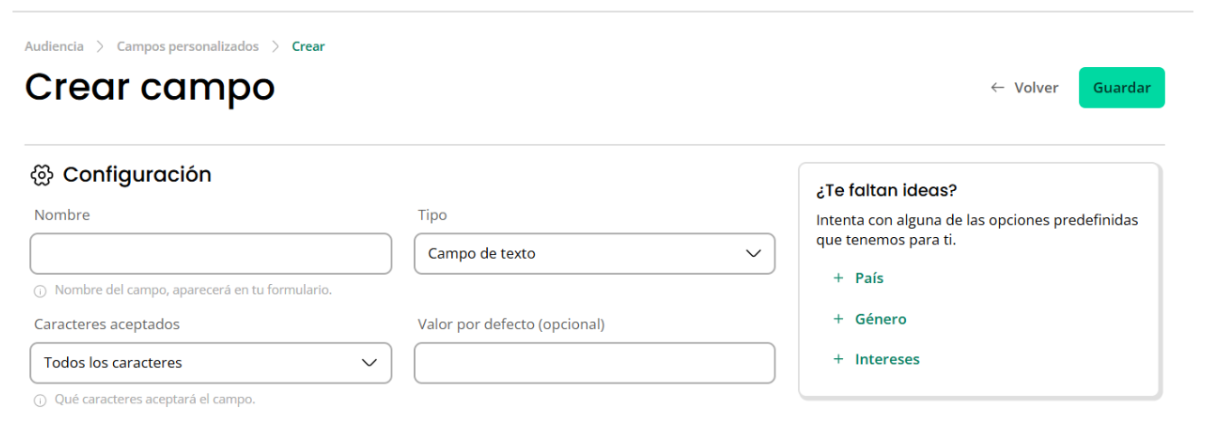Screen dimensions: 1212x421
Task: Open Campos personalizados breadcrumb
Action: (188, 46)
